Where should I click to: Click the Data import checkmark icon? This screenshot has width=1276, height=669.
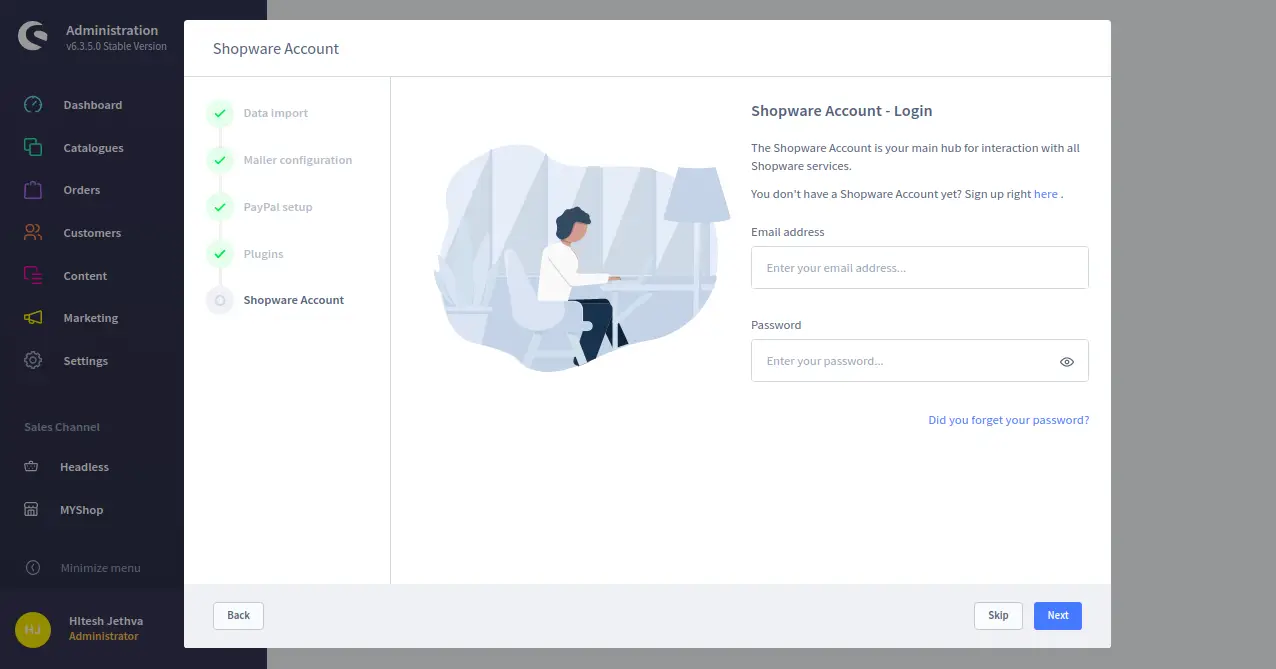(x=220, y=113)
